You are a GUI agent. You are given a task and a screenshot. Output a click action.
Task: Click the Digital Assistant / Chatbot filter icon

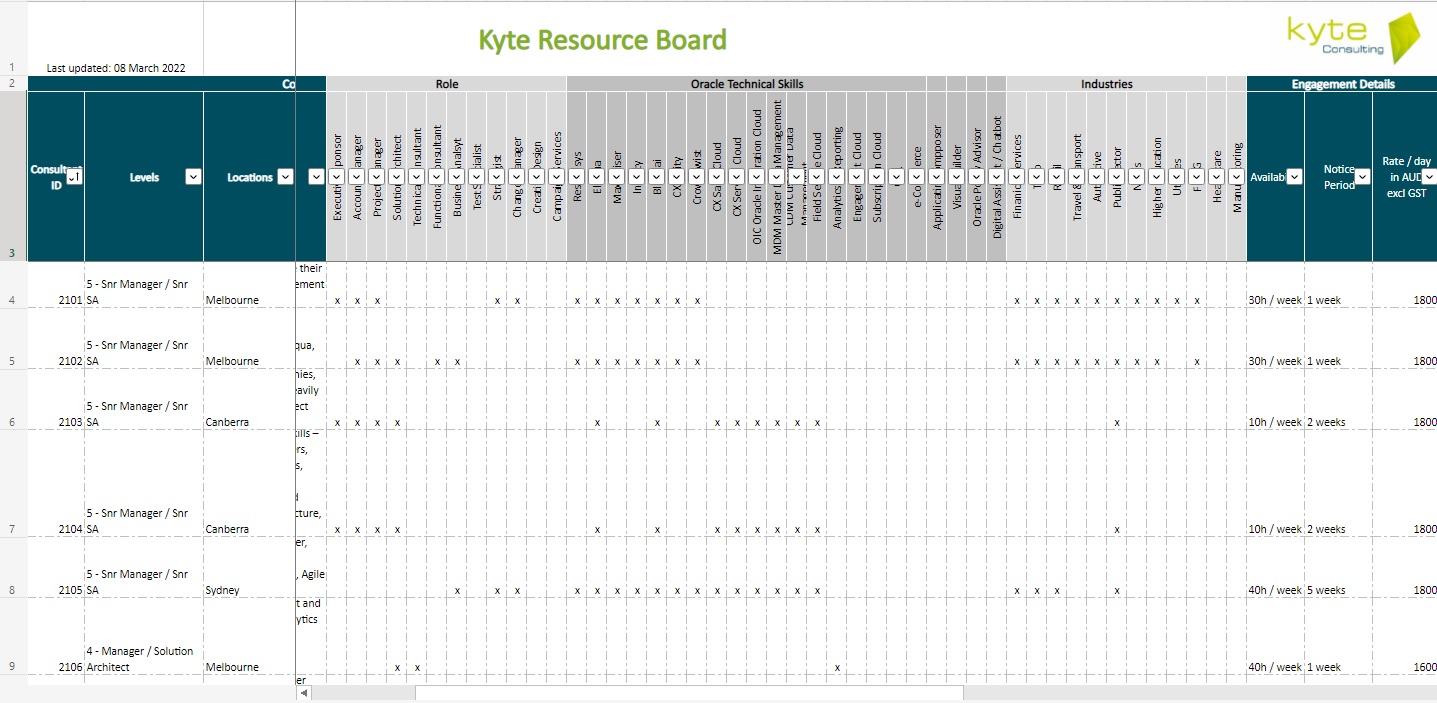997,177
